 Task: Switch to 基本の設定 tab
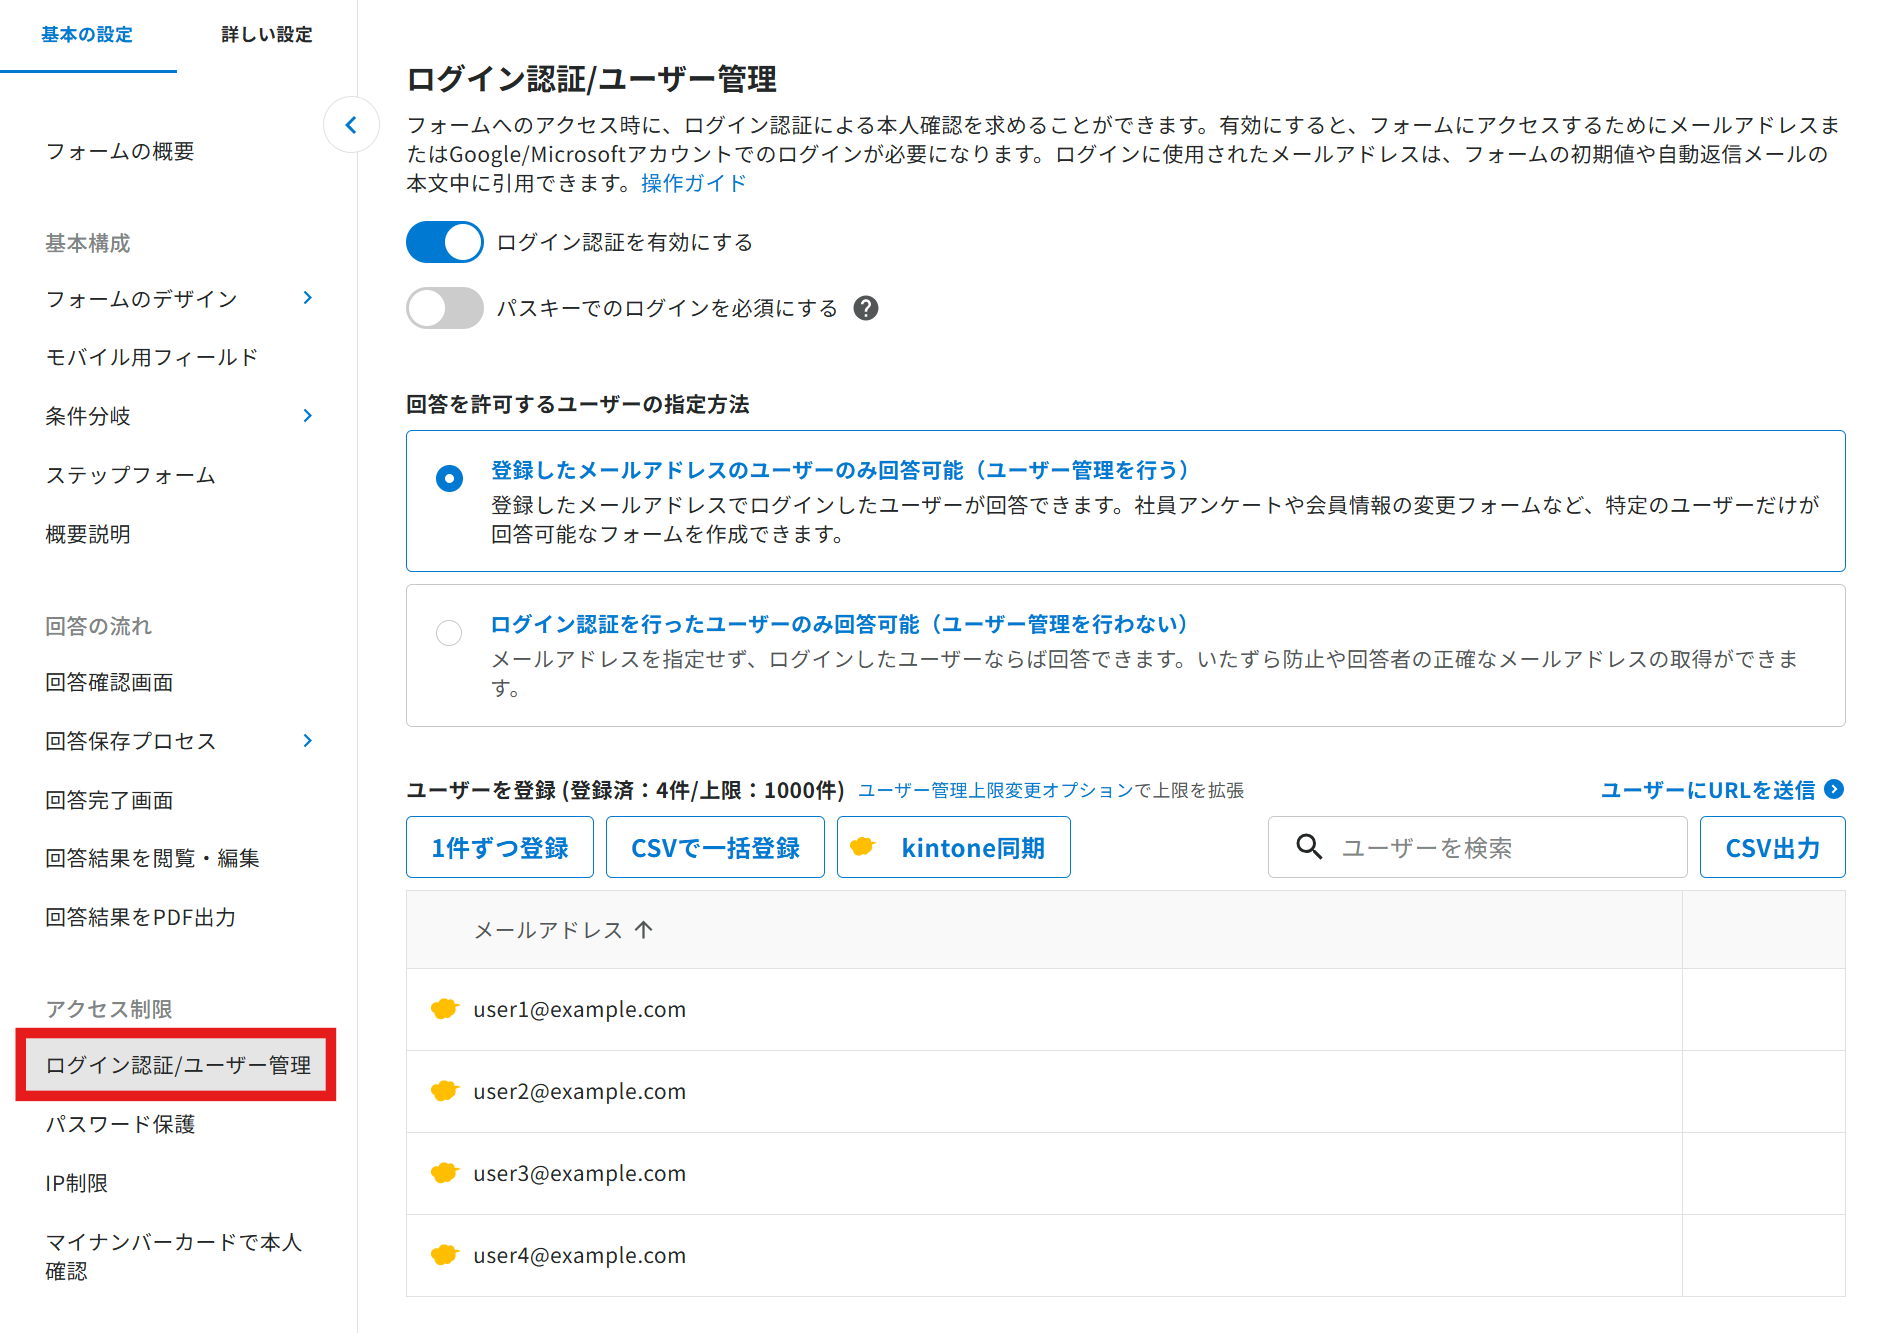(x=87, y=35)
